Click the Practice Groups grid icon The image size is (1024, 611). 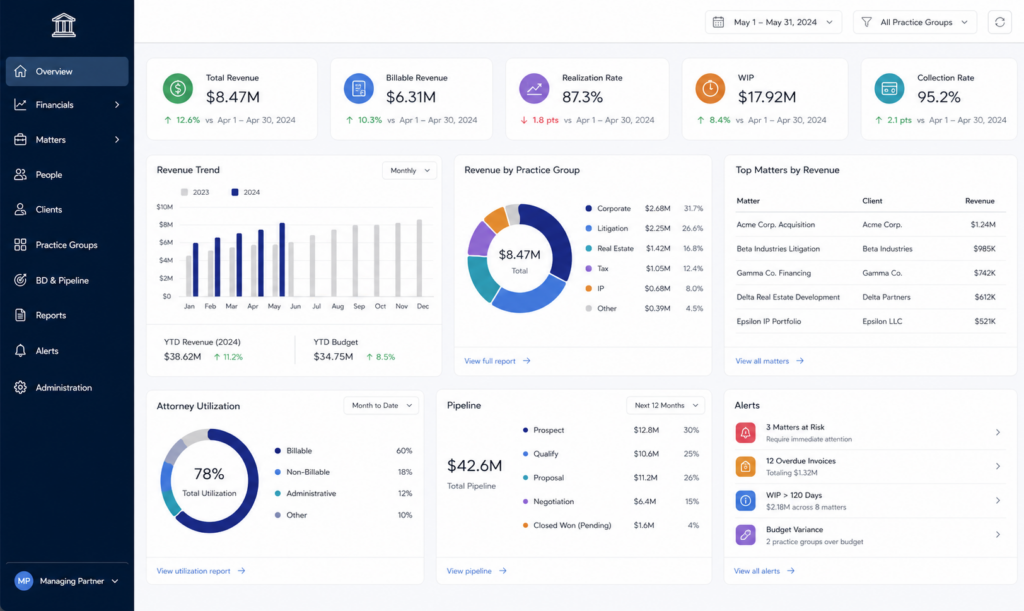[x=20, y=245]
